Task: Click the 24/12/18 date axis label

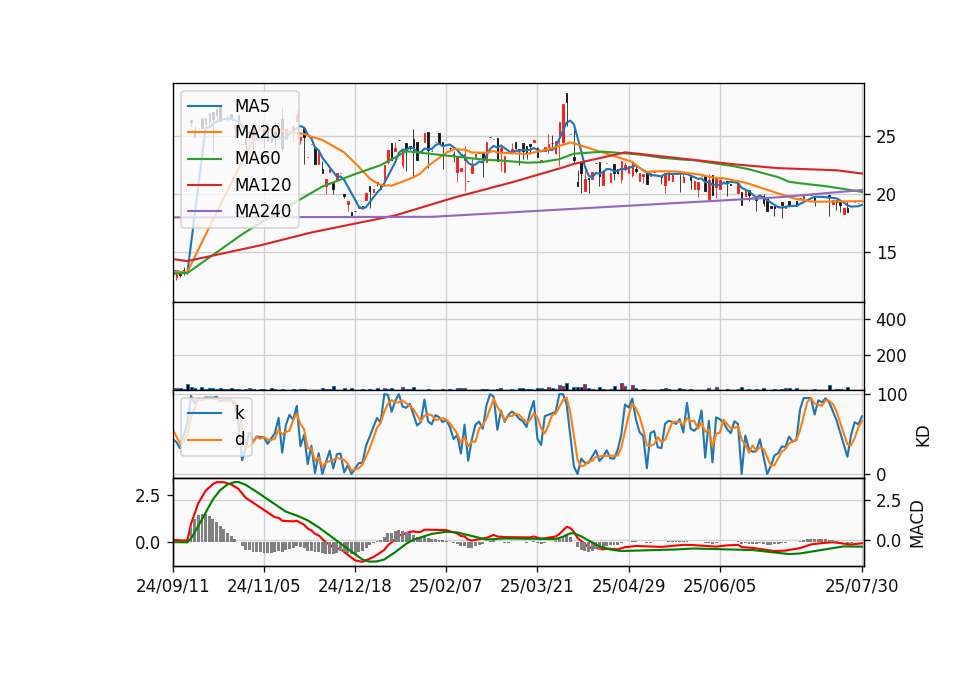Action: (354, 586)
